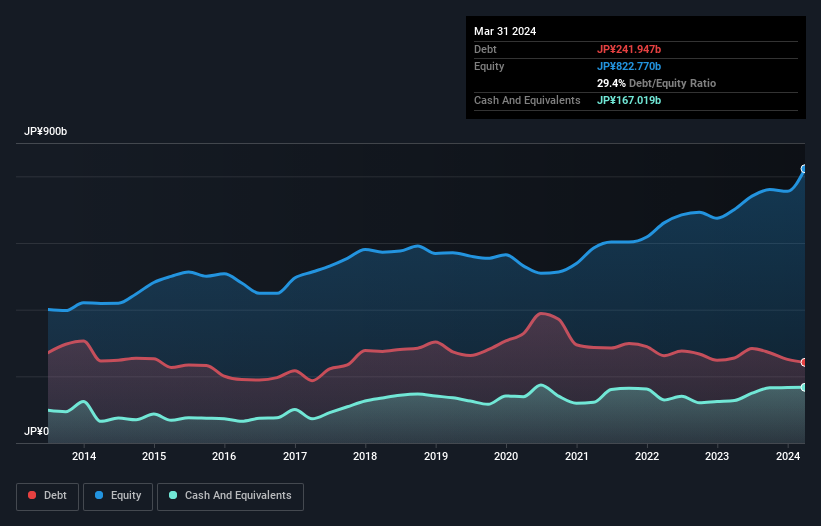Click the JP¥167.019b cash value
Image resolution: width=821 pixels, height=526 pixels.
click(x=629, y=100)
